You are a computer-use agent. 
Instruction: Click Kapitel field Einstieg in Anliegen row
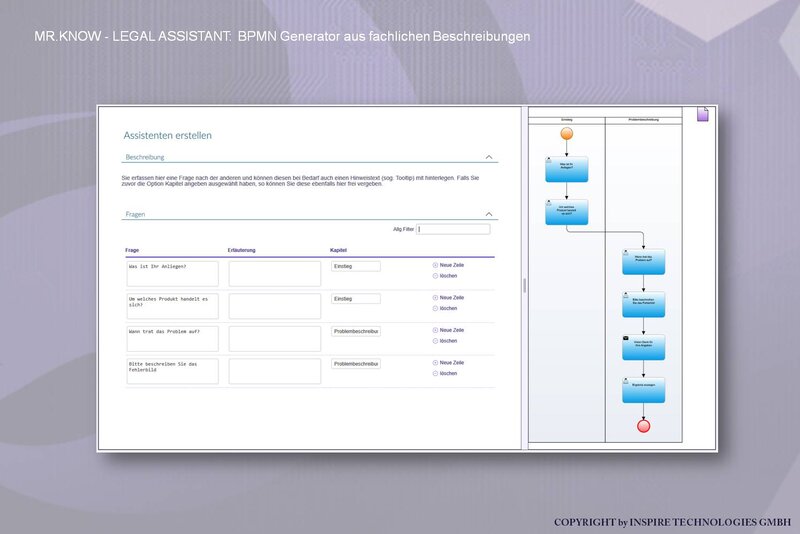coord(356,266)
